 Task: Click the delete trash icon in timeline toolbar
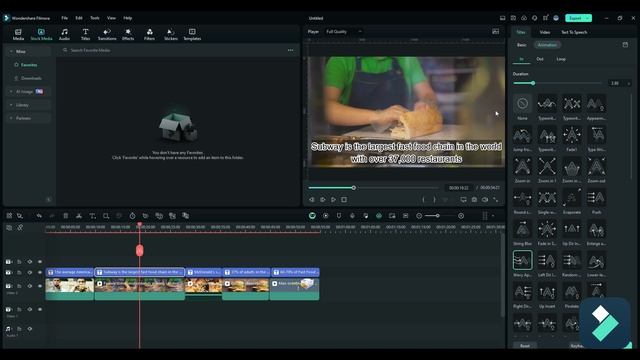(x=65, y=216)
